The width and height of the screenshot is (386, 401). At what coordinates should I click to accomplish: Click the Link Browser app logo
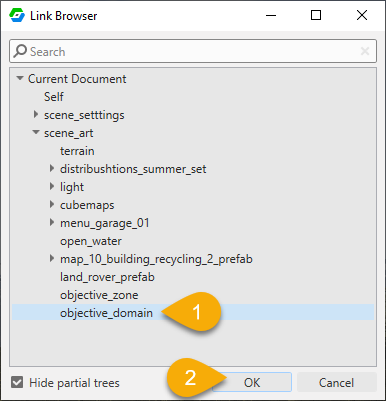(x=17, y=15)
